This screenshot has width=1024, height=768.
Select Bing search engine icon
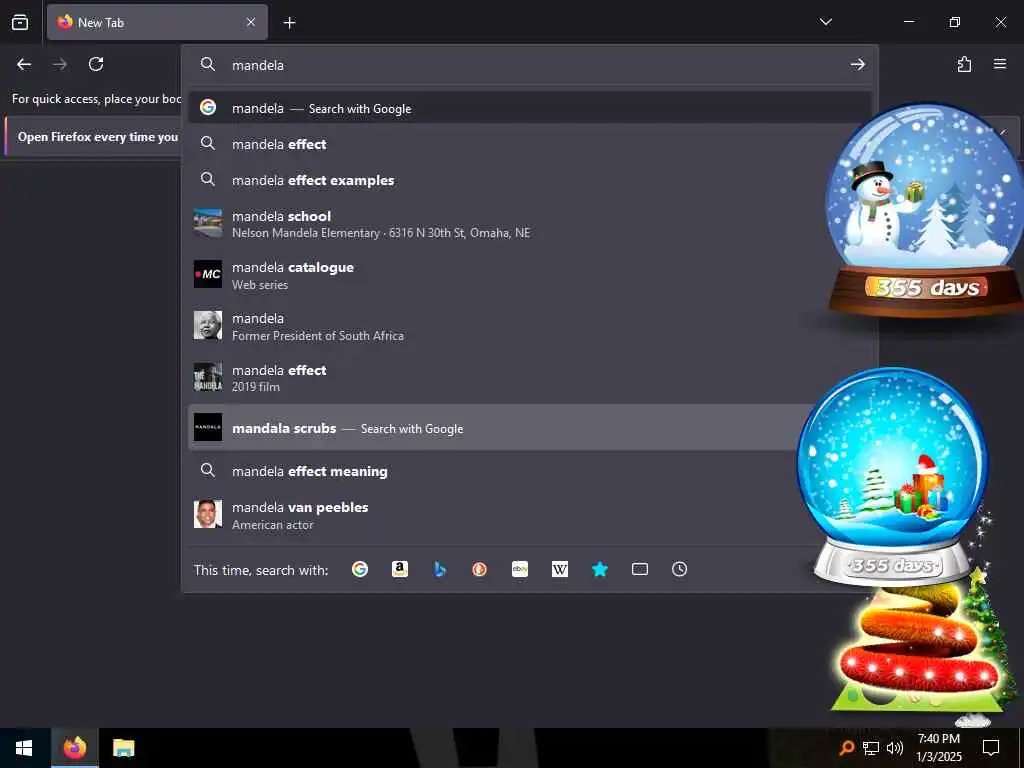[x=440, y=569]
